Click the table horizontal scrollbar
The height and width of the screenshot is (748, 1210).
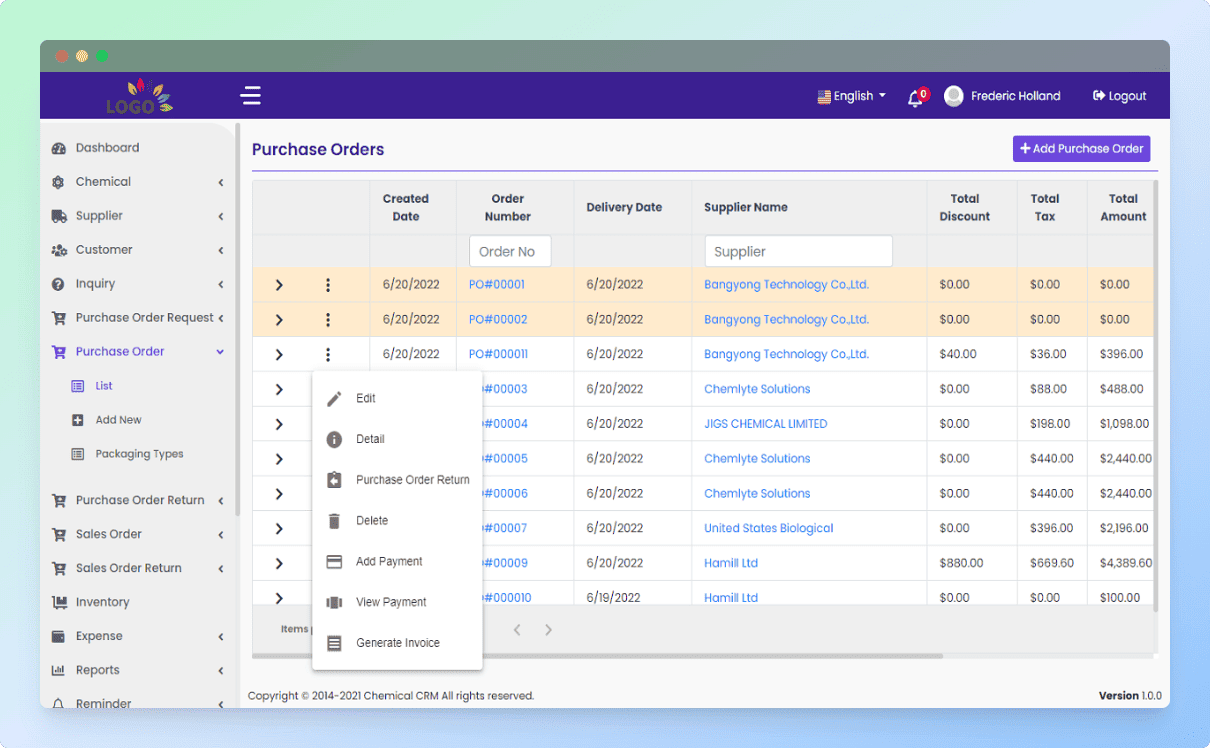(x=597, y=657)
